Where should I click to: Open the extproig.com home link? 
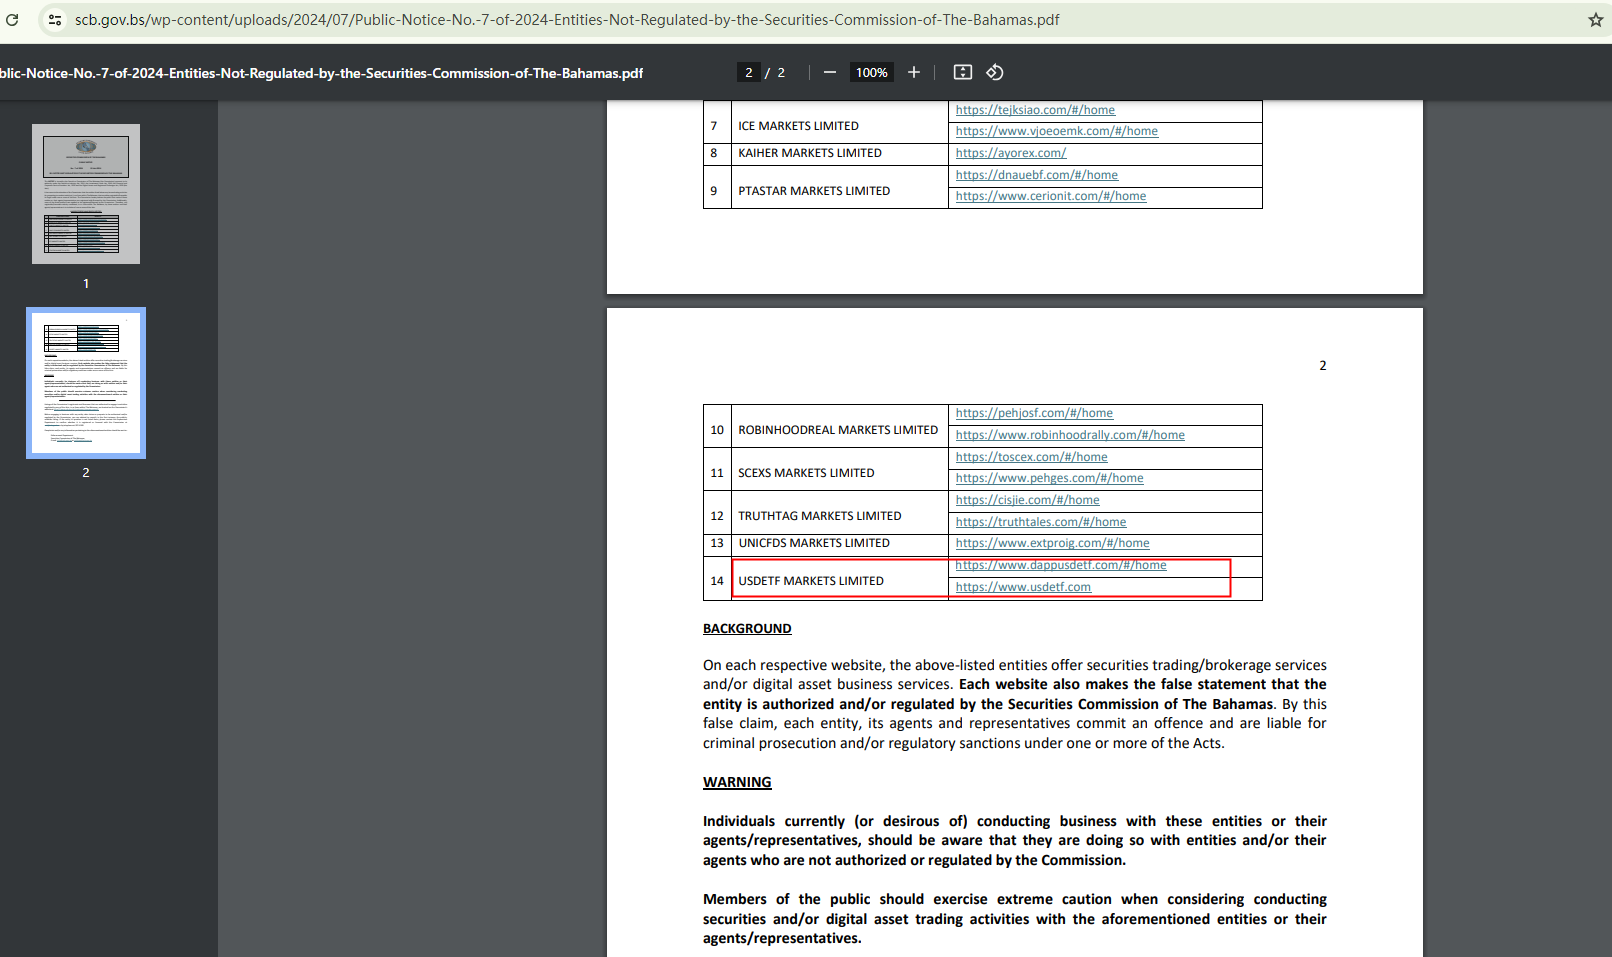pos(1052,543)
